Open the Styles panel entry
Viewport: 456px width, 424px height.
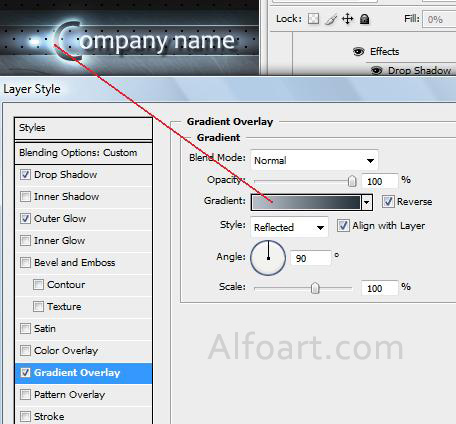click(84, 128)
